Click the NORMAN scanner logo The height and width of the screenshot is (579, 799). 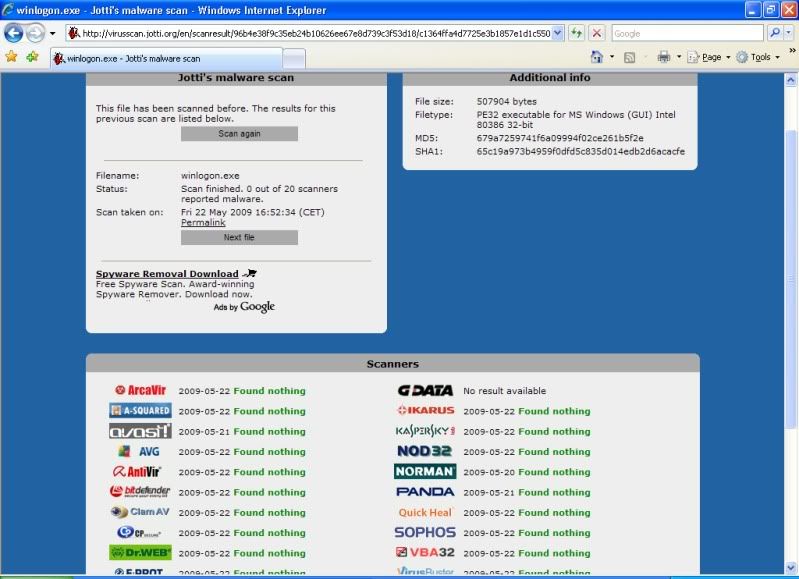[x=425, y=471]
